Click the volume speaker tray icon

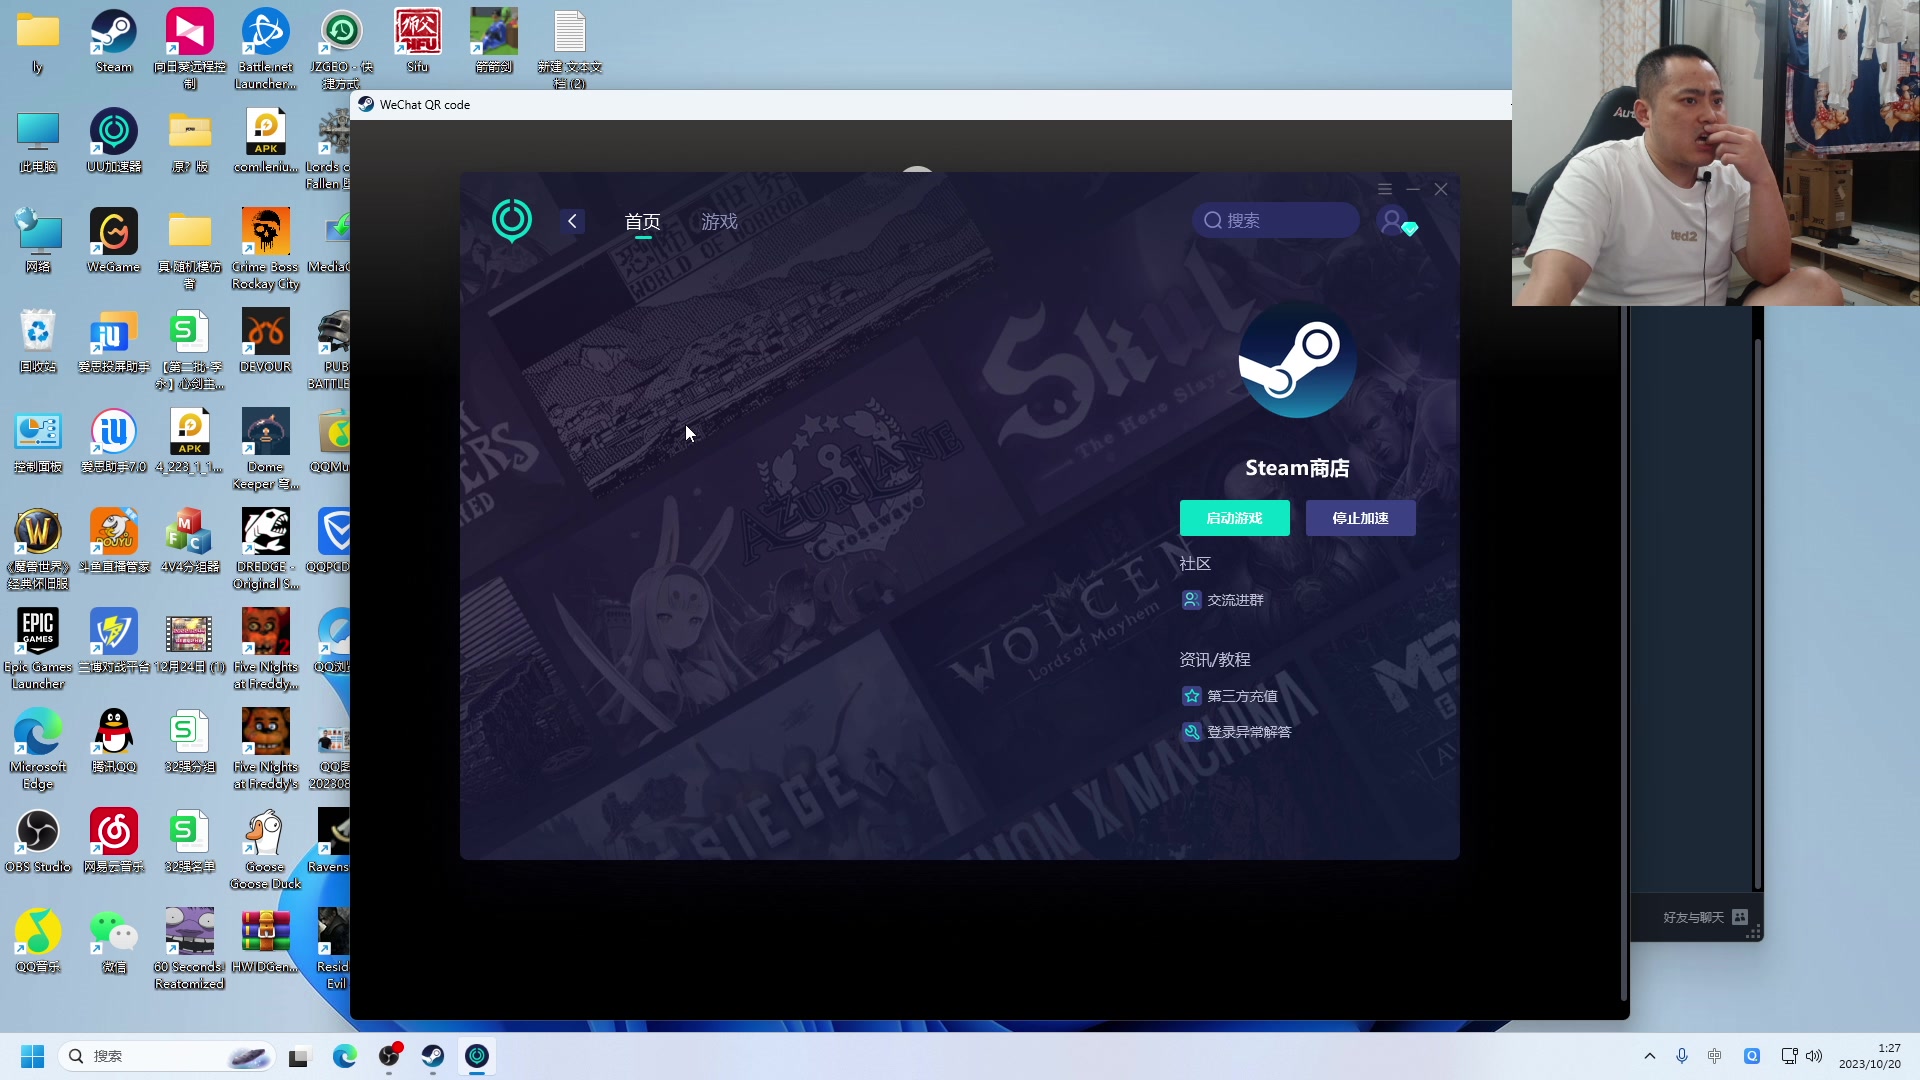[1814, 1056]
